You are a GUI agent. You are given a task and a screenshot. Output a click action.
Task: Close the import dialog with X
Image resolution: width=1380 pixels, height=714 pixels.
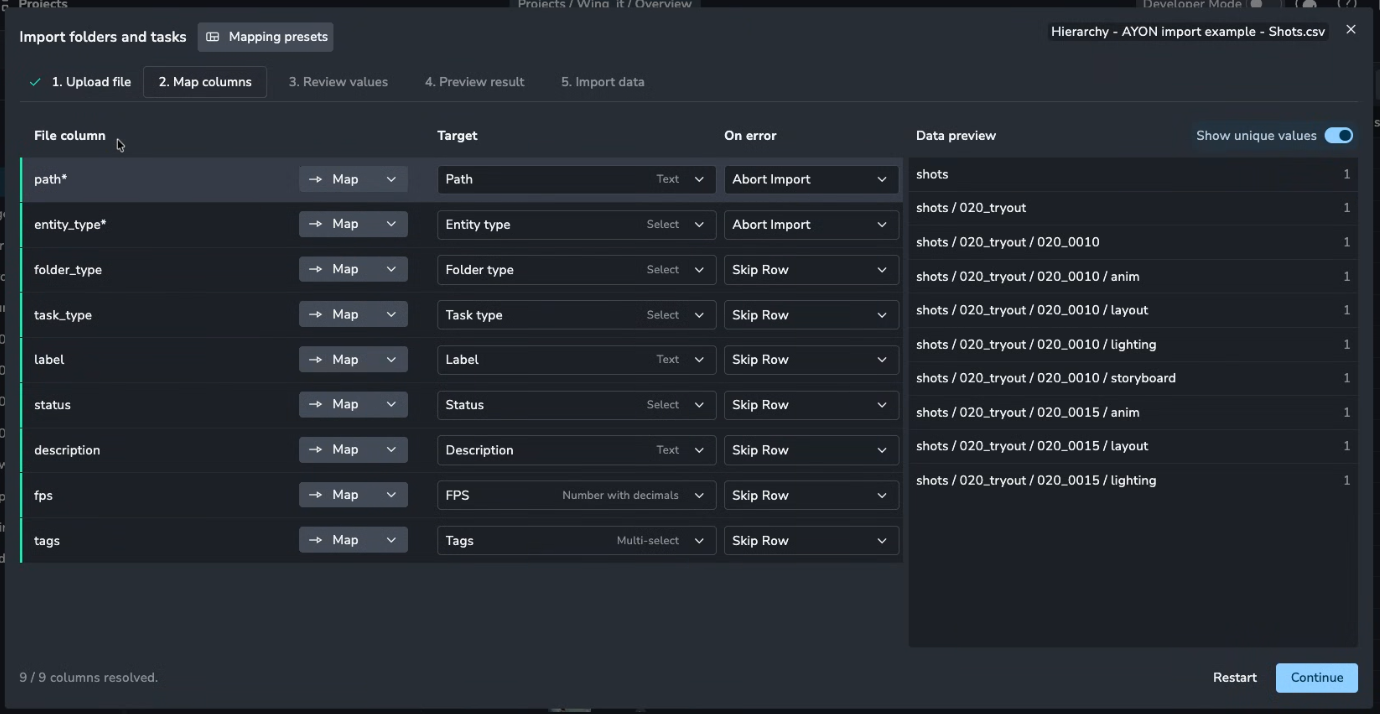pos(1351,30)
